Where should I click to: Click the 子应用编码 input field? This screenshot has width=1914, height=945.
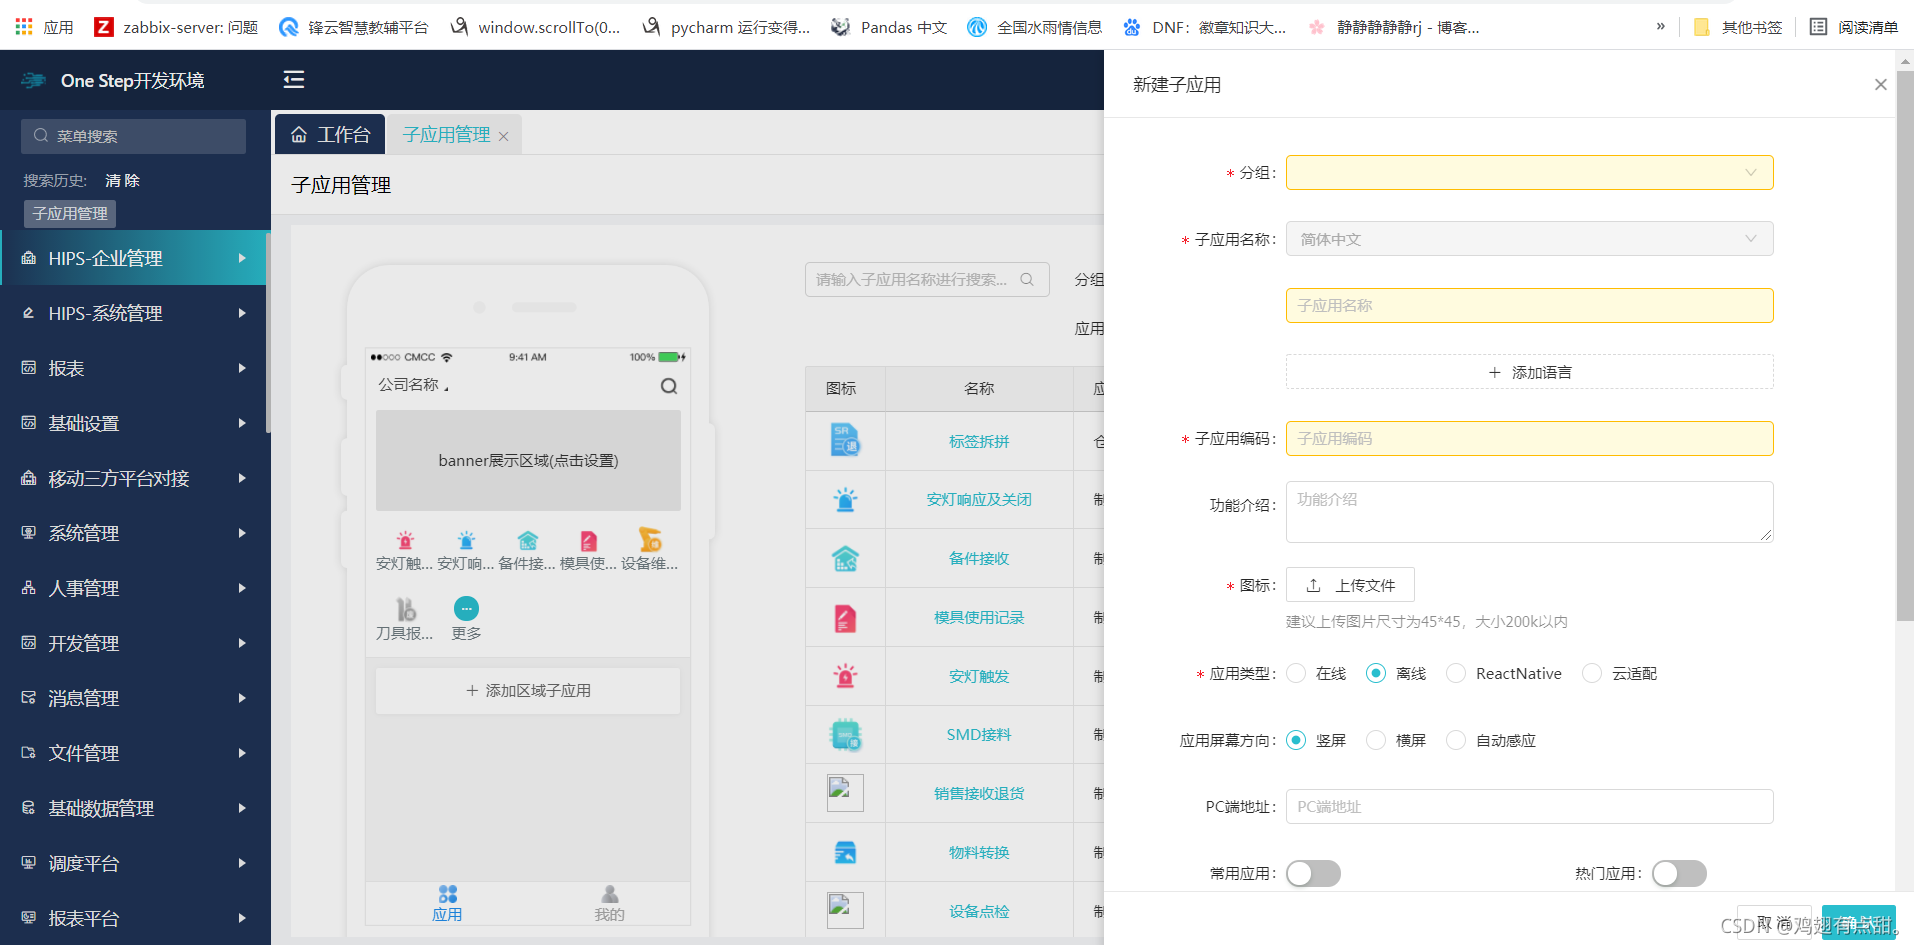click(1529, 438)
